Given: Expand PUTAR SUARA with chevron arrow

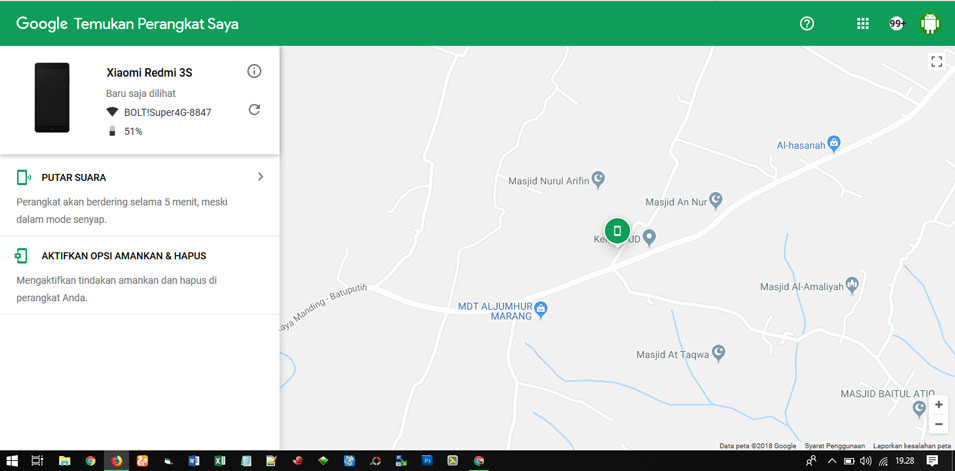Looking at the screenshot, I should click(261, 177).
